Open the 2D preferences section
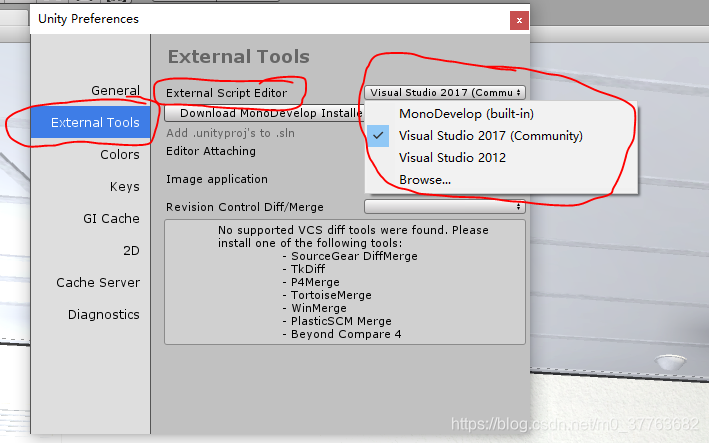The image size is (709, 443). click(x=131, y=251)
